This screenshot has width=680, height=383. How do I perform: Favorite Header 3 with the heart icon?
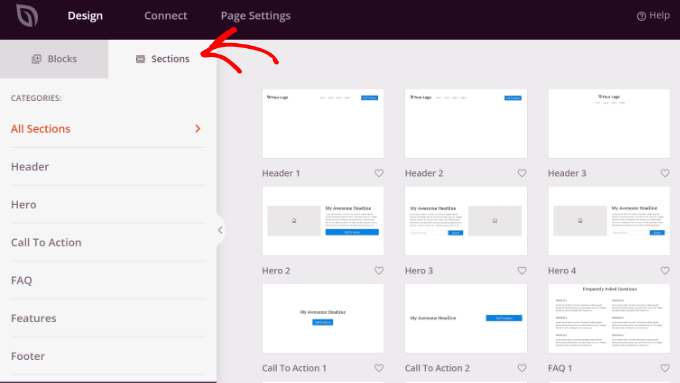coord(665,173)
